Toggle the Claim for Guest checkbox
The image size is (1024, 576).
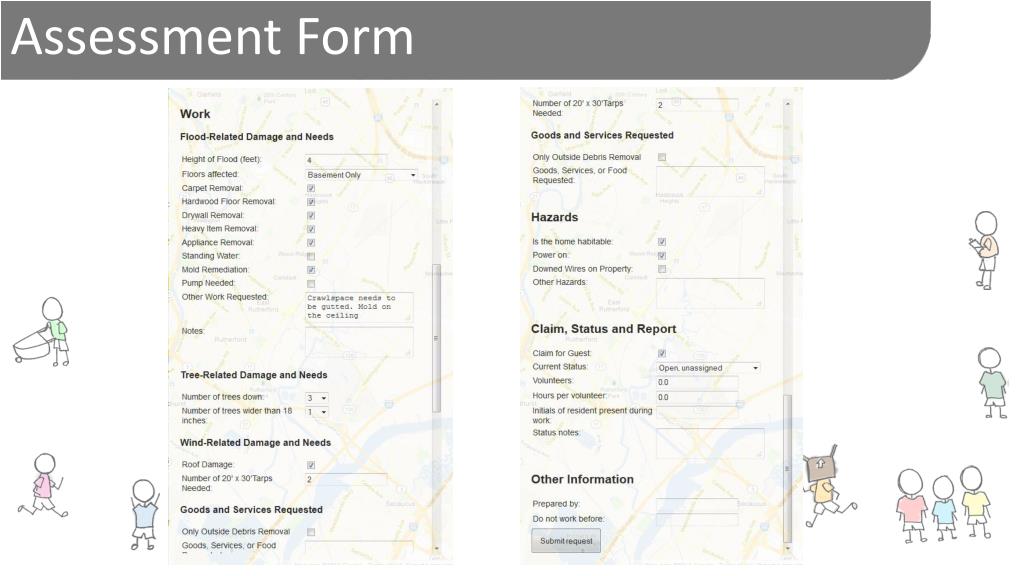click(662, 353)
